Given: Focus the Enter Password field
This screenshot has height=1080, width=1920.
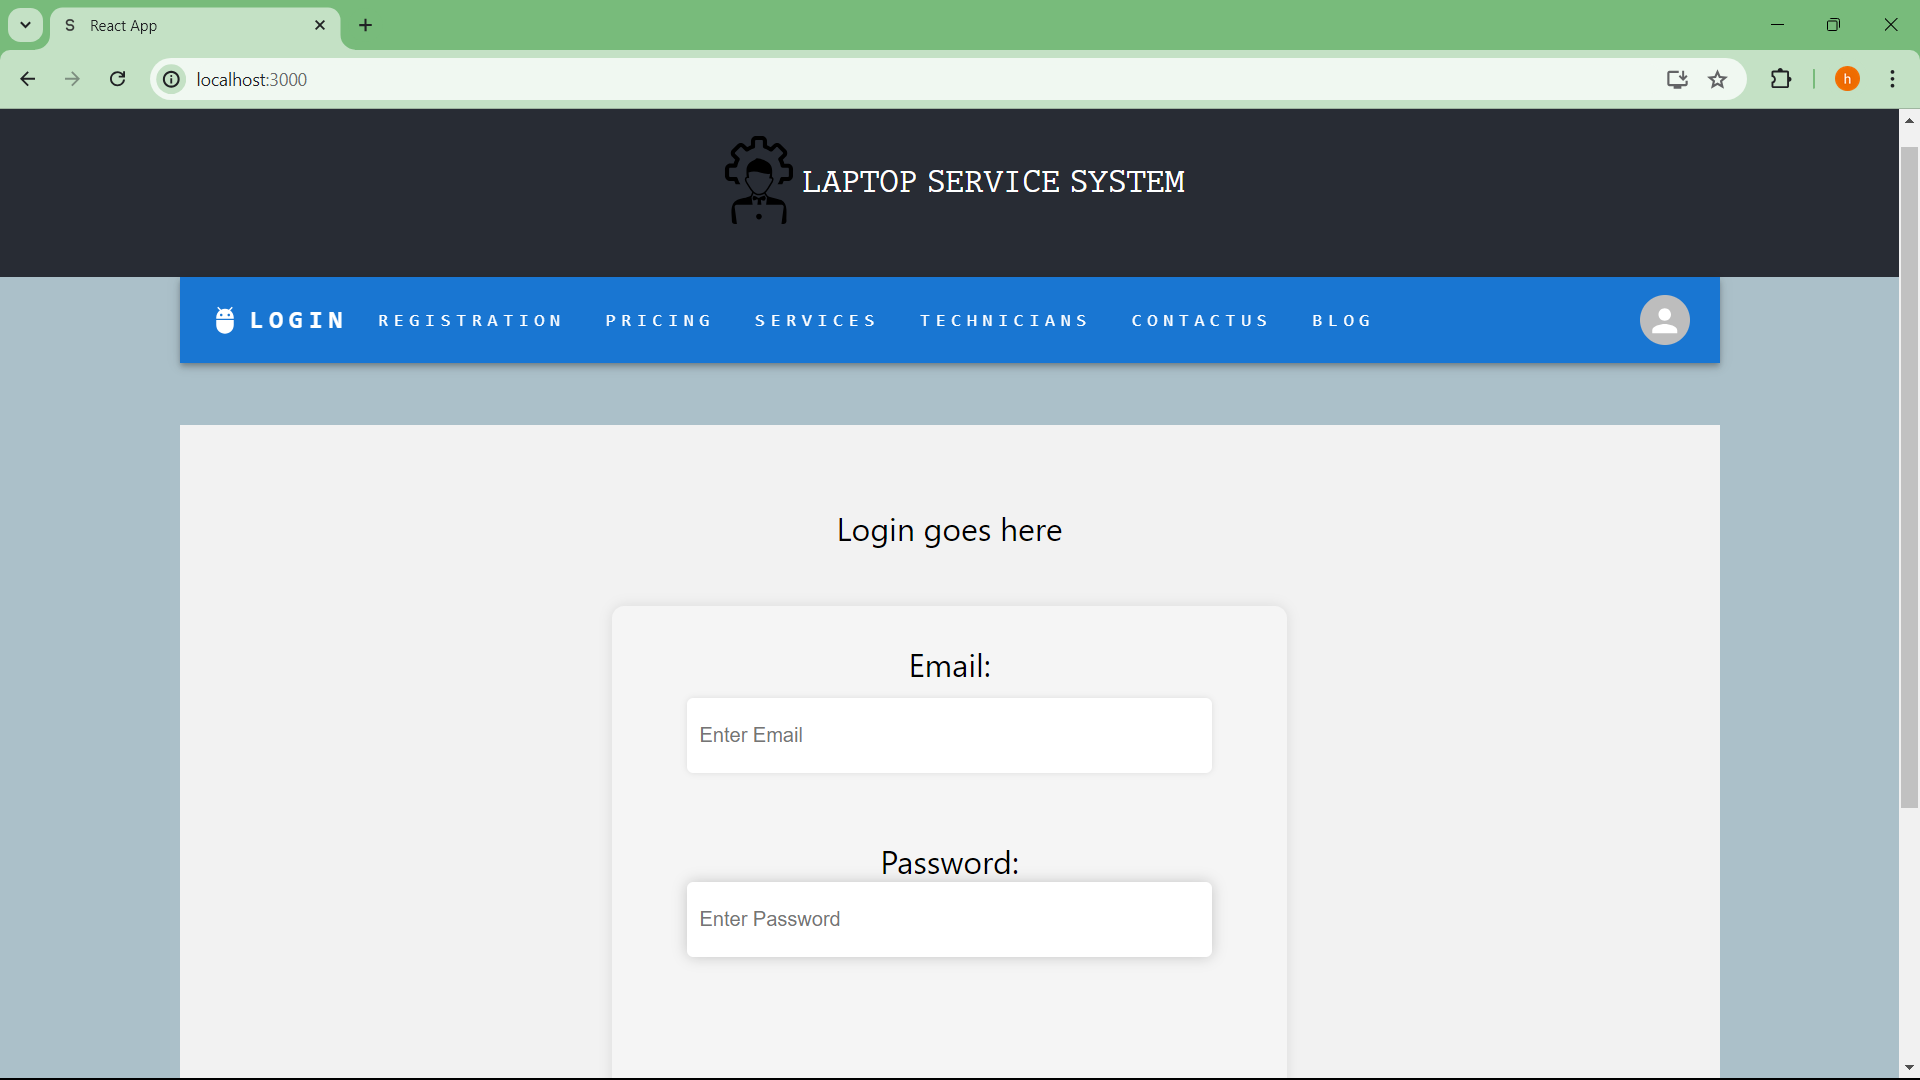Looking at the screenshot, I should pyautogui.click(x=949, y=919).
